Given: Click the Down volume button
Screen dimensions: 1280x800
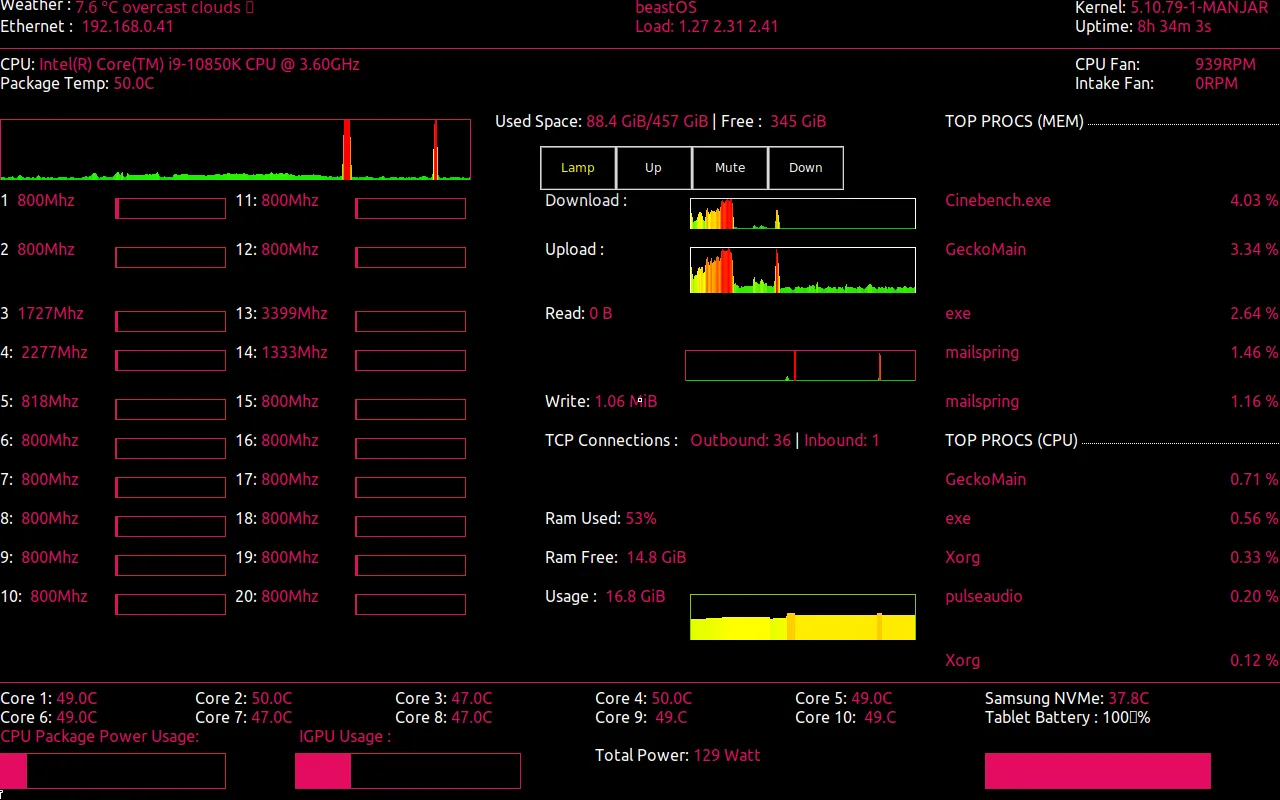Looking at the screenshot, I should click(x=805, y=167).
